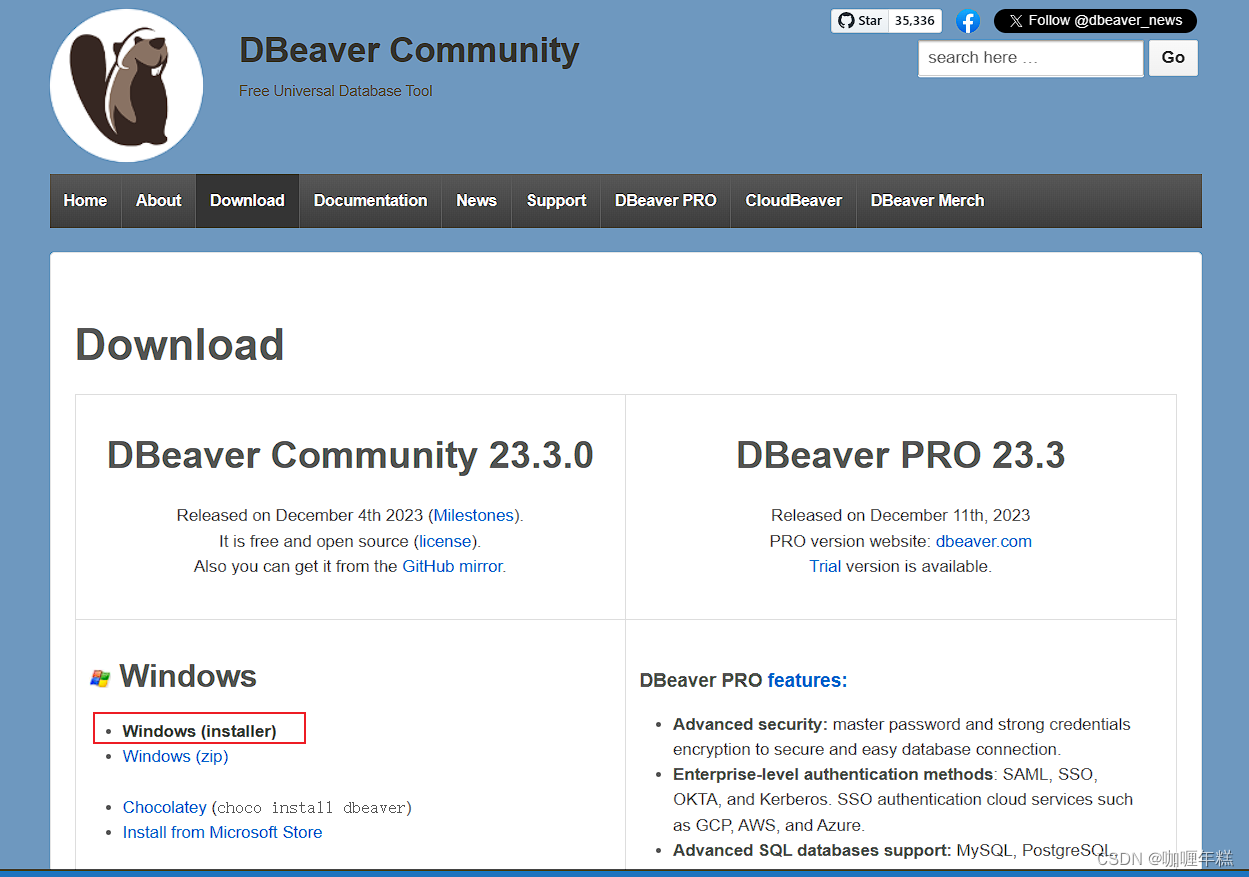1249x877 pixels.
Task: Click 'choco install dbeaver' command text
Action: 312,808
